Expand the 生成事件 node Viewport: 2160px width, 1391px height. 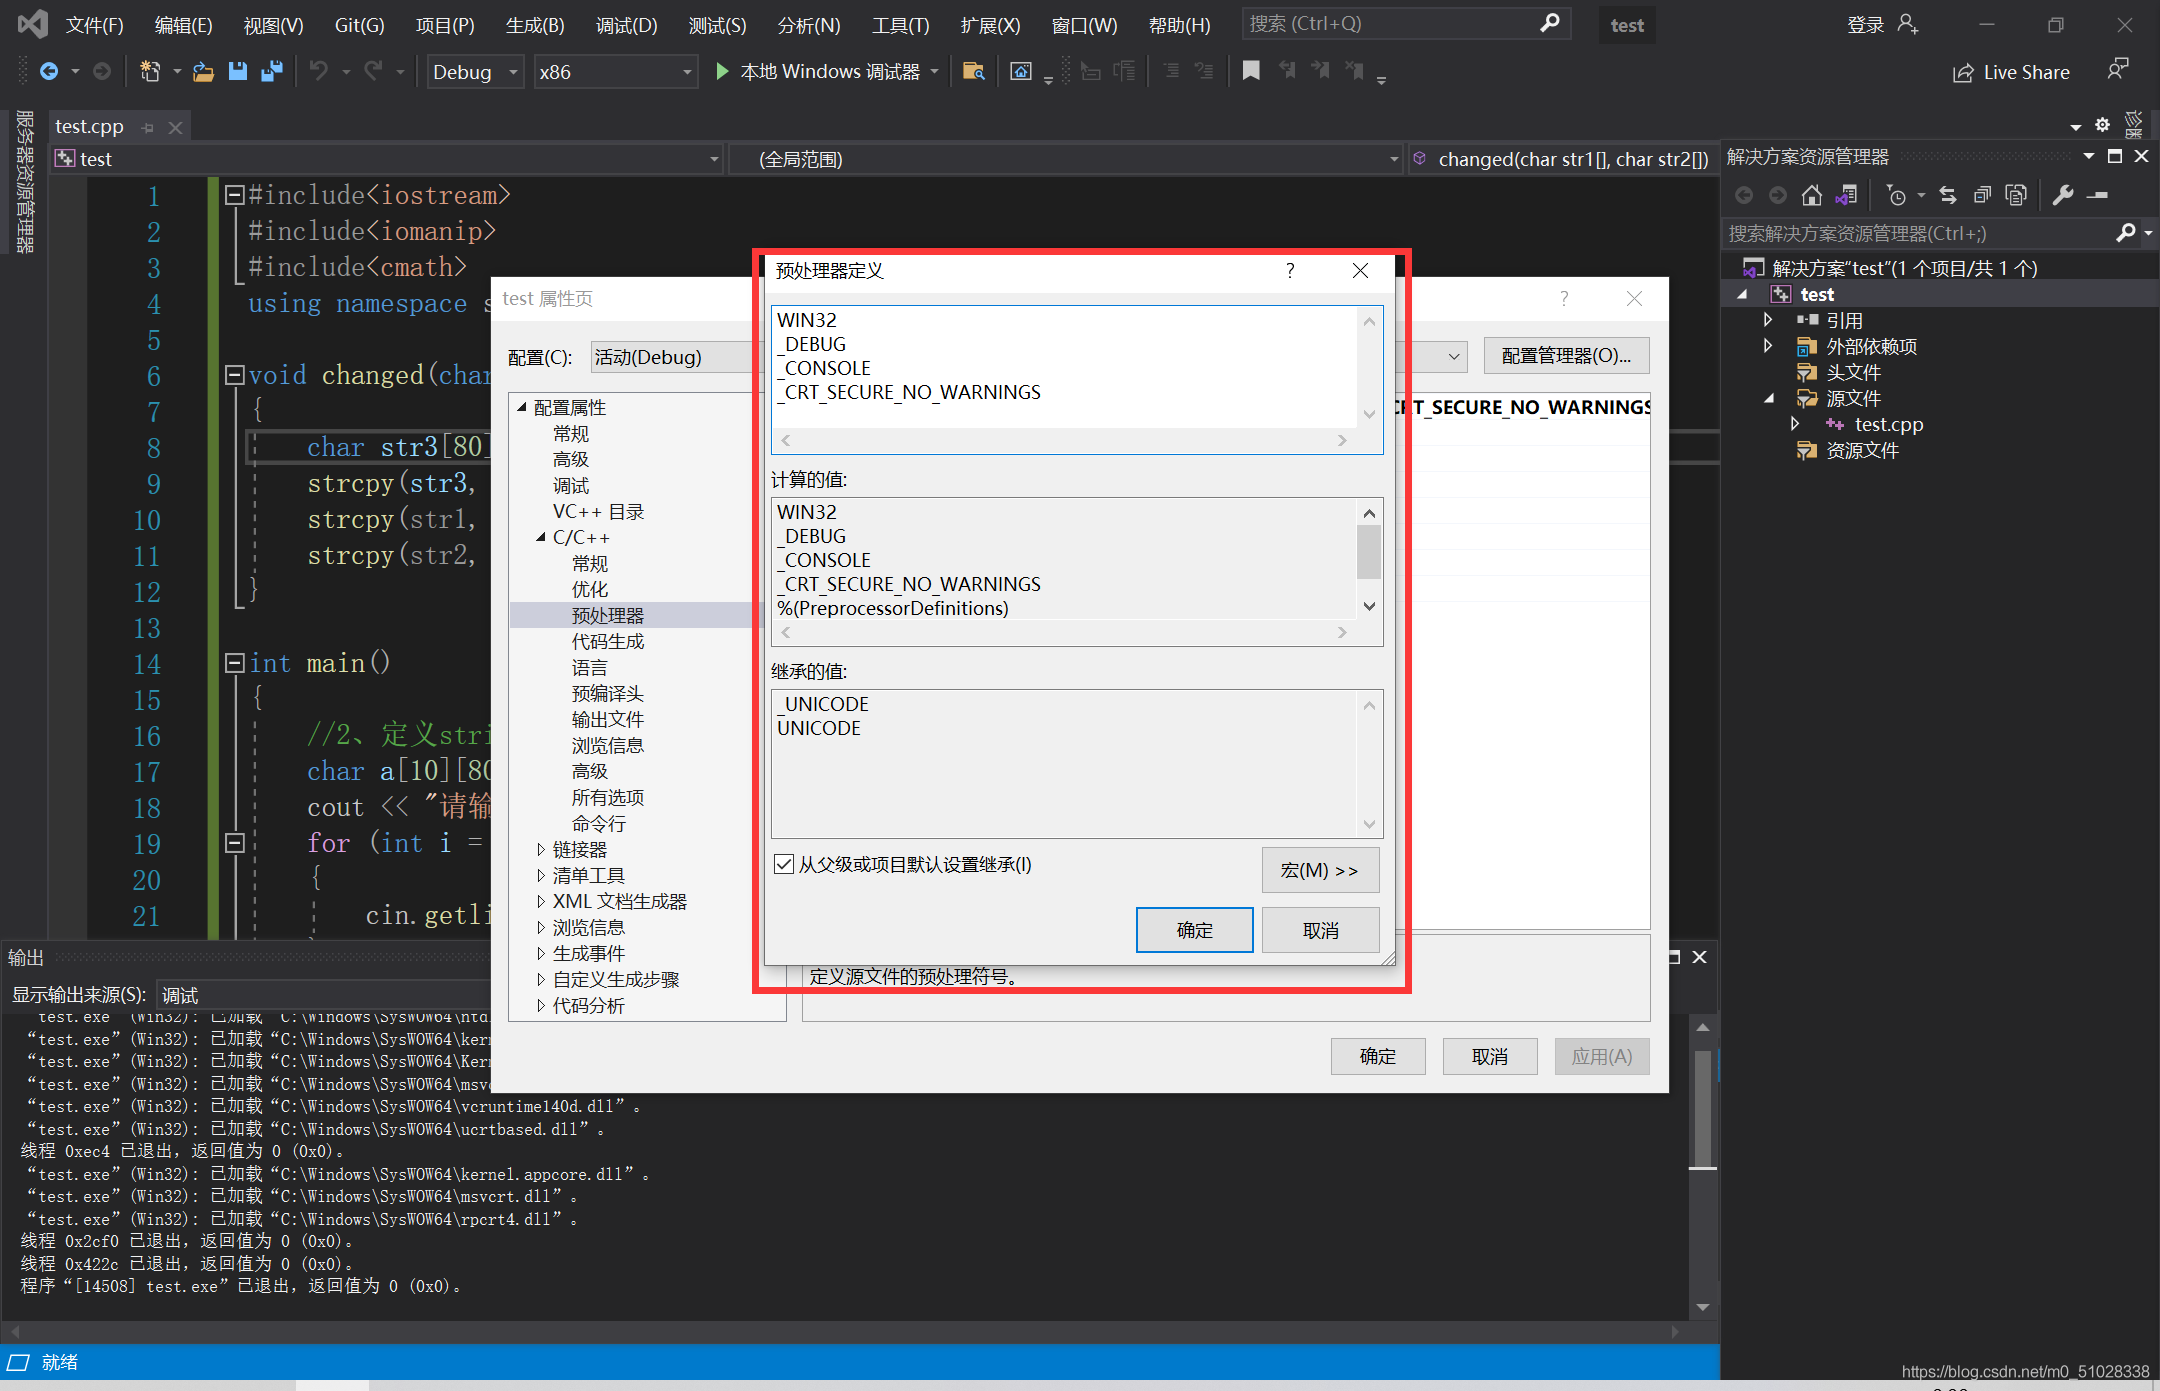[x=540, y=954]
